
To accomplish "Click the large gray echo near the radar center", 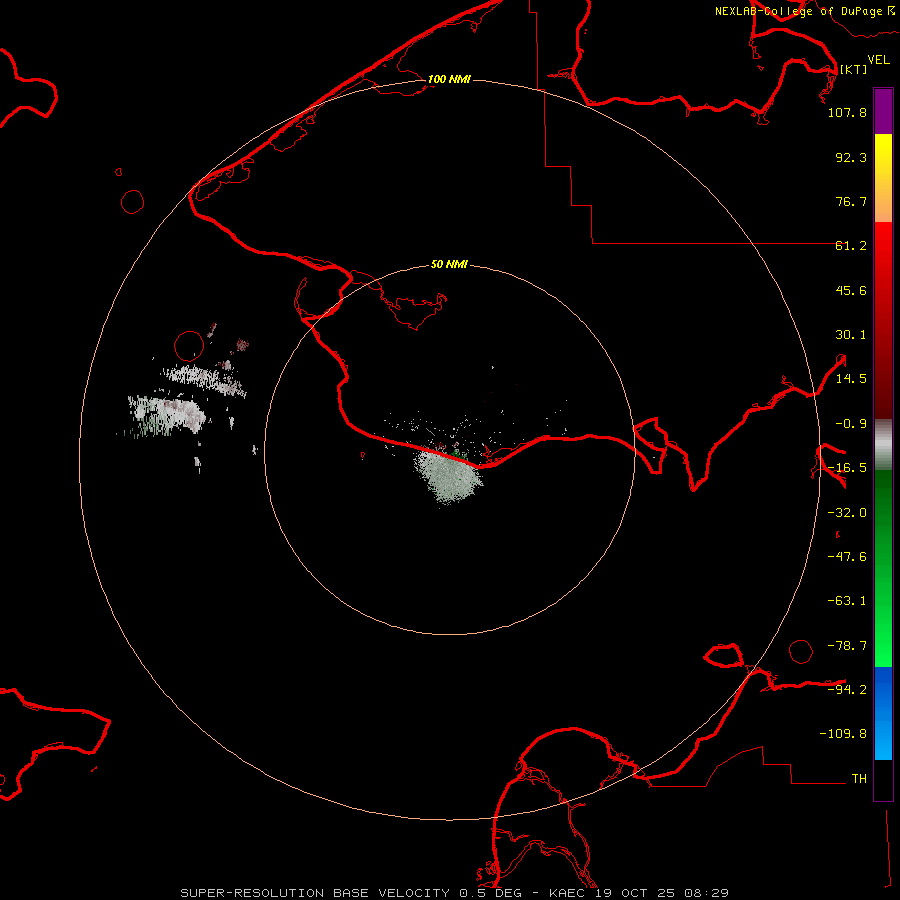I will coord(449,475).
